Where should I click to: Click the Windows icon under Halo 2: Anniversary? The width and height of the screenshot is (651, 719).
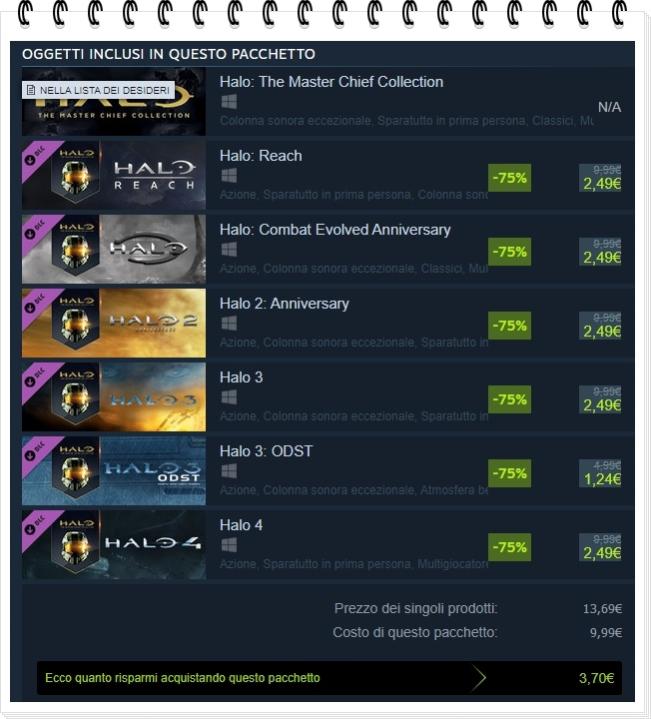(x=229, y=323)
